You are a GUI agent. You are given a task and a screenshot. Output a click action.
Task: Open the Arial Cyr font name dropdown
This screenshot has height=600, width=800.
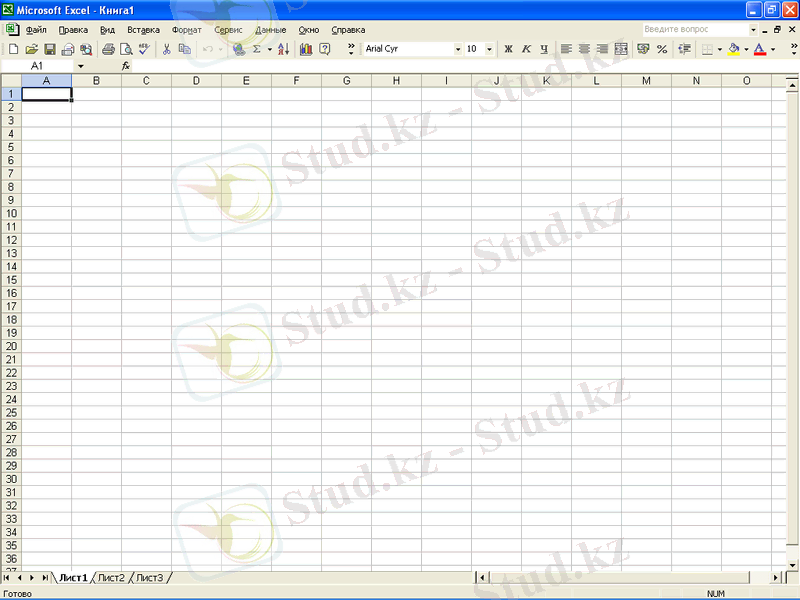458,49
